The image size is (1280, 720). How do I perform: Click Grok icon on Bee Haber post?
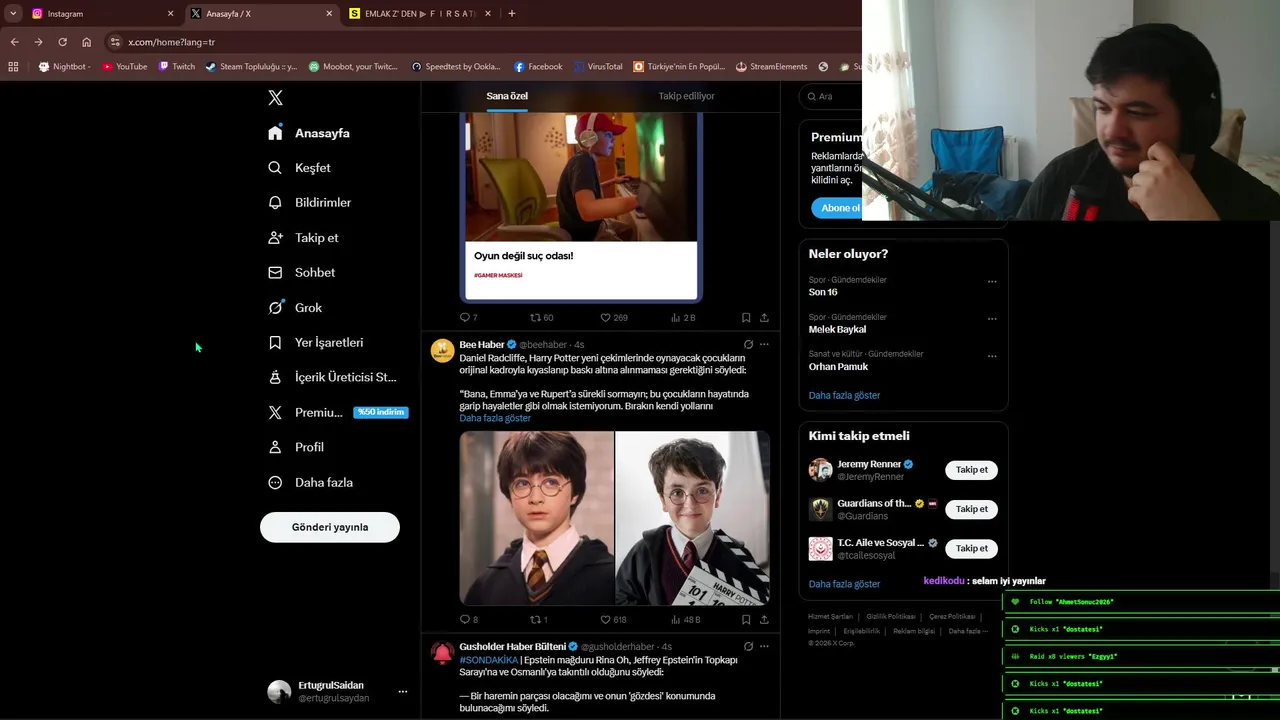[x=748, y=344]
